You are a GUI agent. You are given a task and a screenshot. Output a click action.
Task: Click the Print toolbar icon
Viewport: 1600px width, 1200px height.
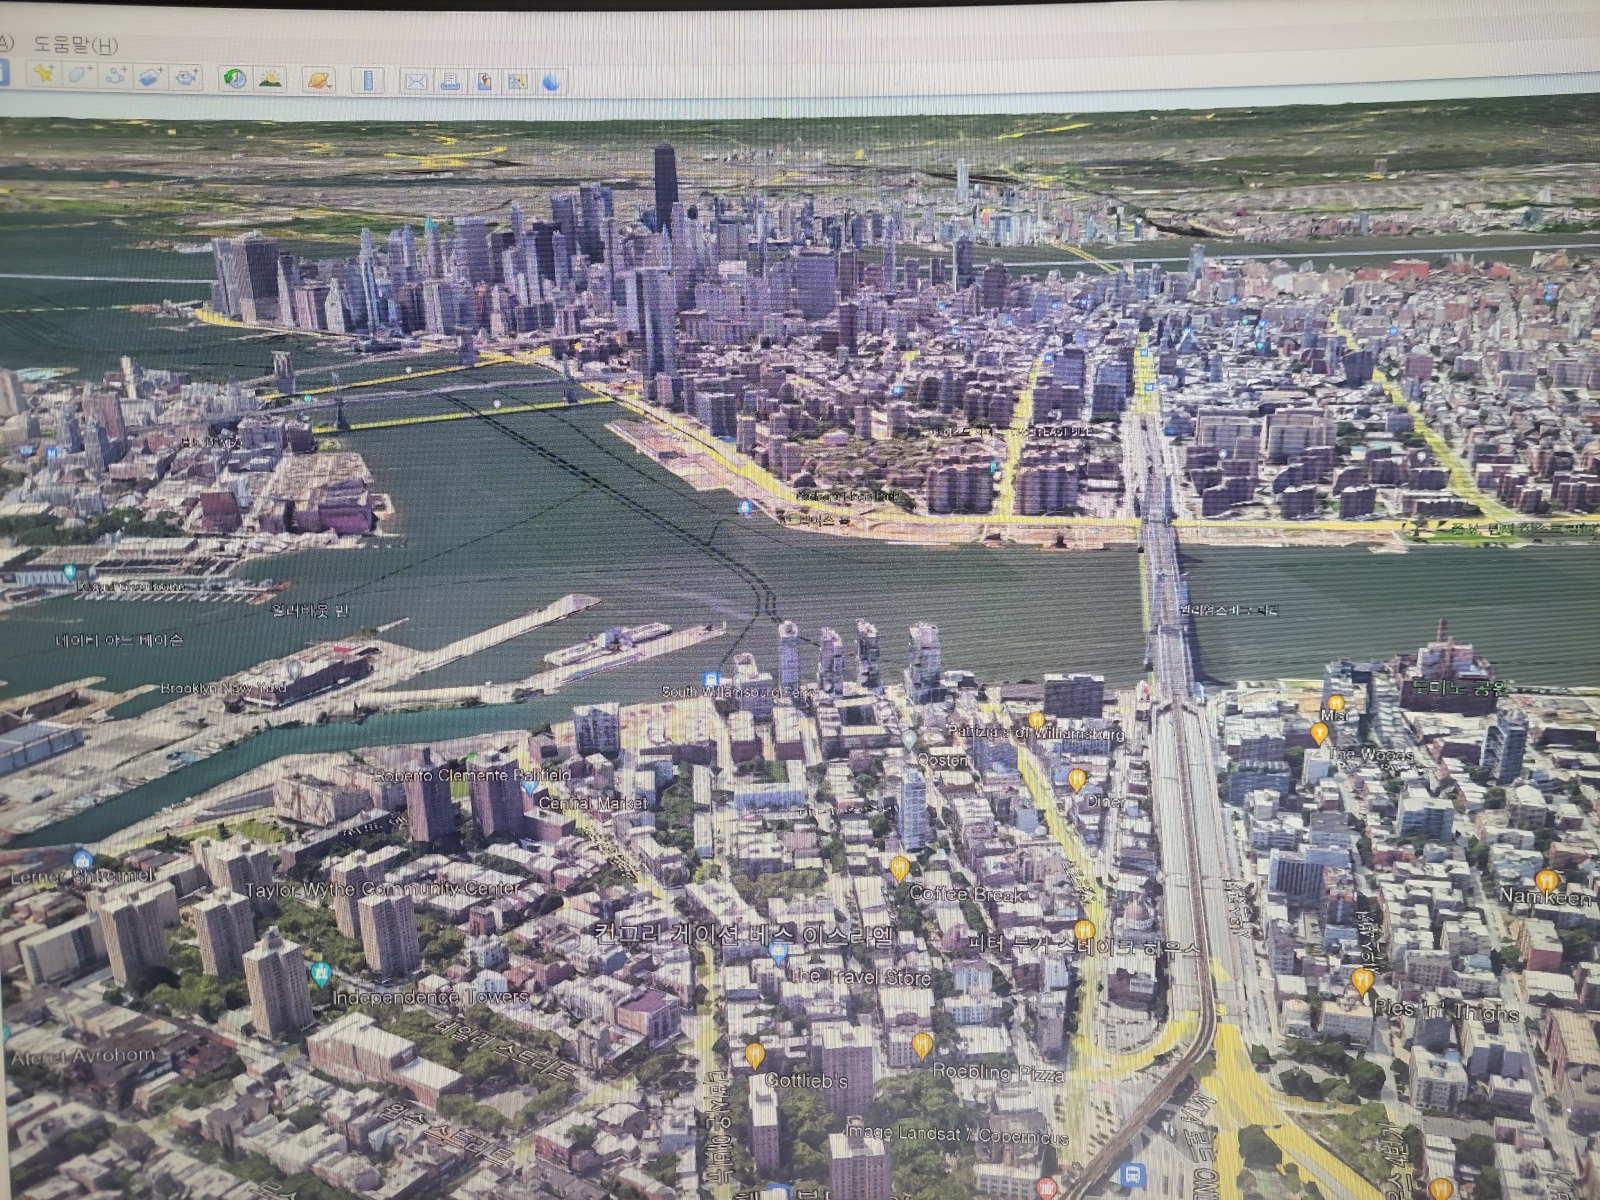(450, 81)
